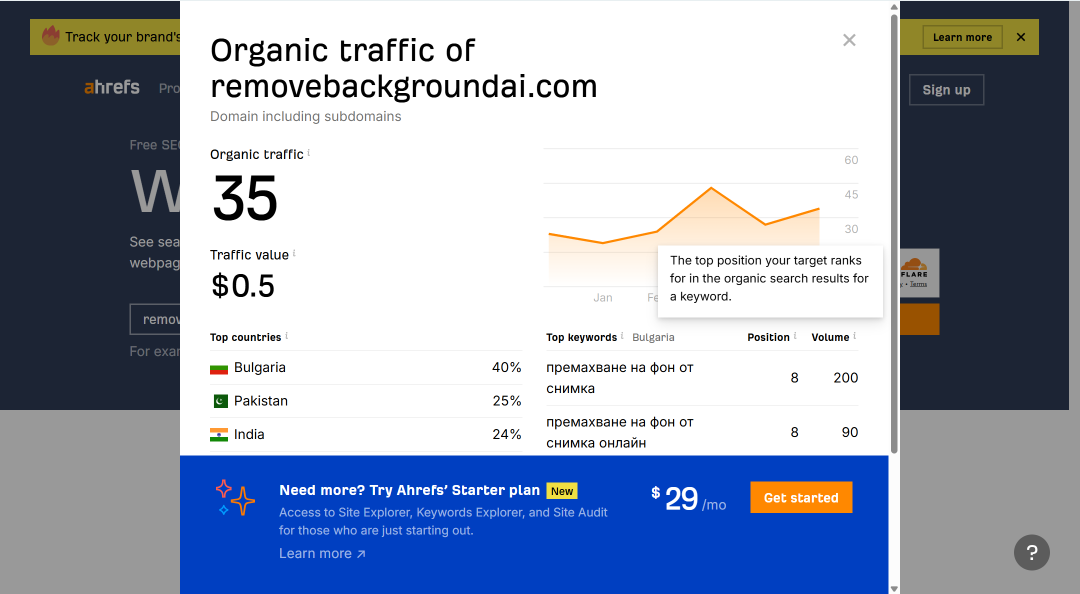Select keyword 'премахване на фон от снимка'
The image size is (1080, 594).
[x=619, y=378]
